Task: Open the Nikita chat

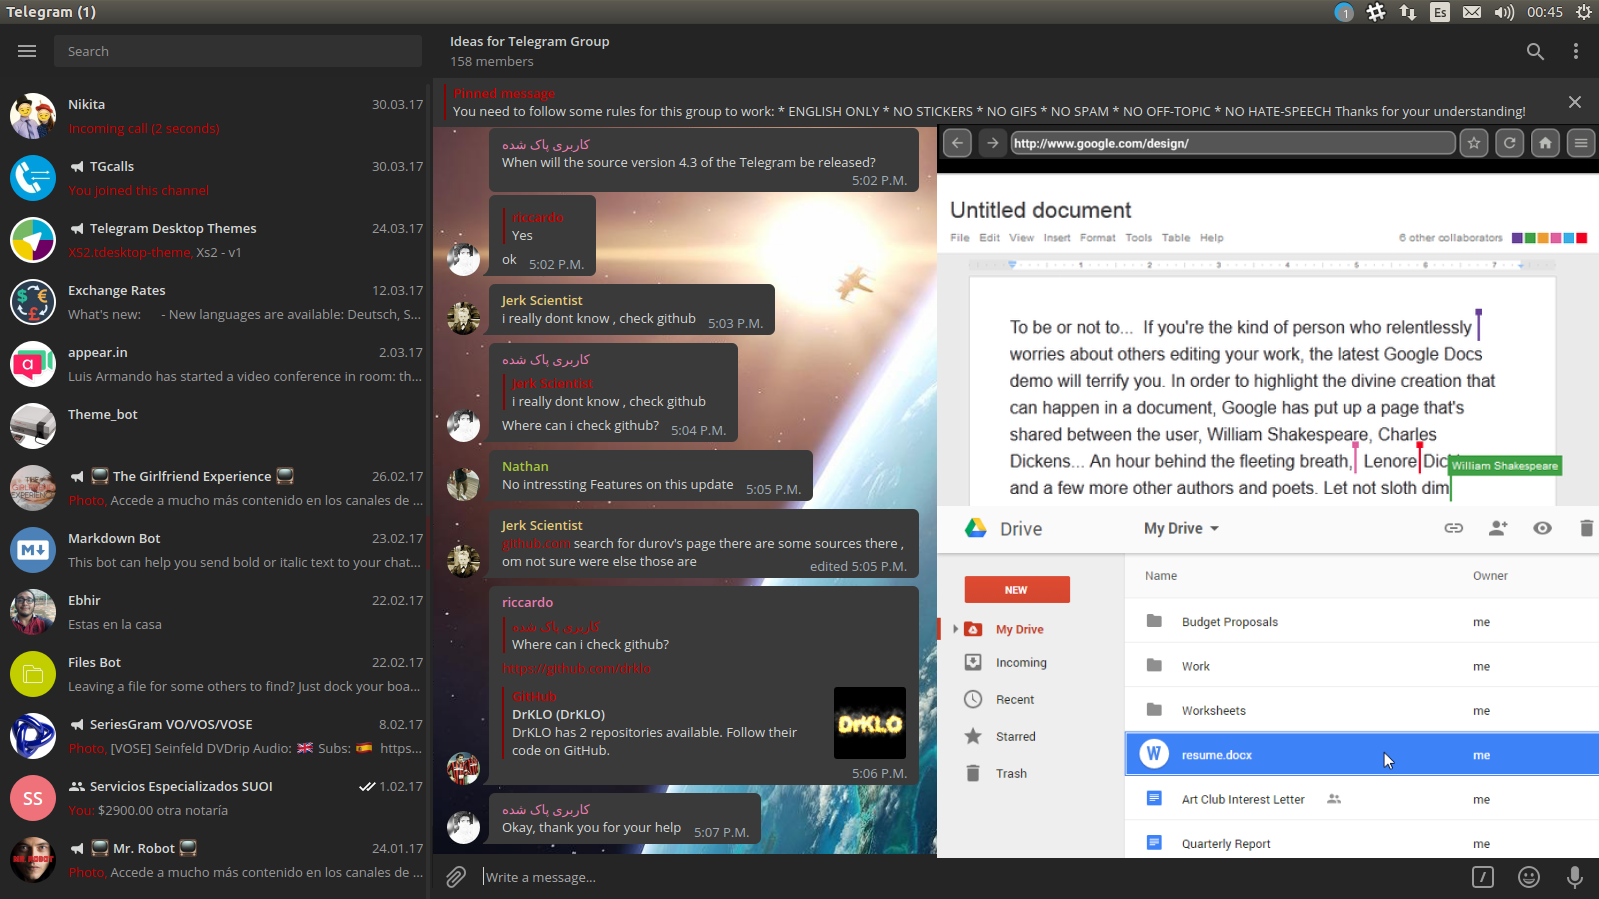Action: coord(215,116)
